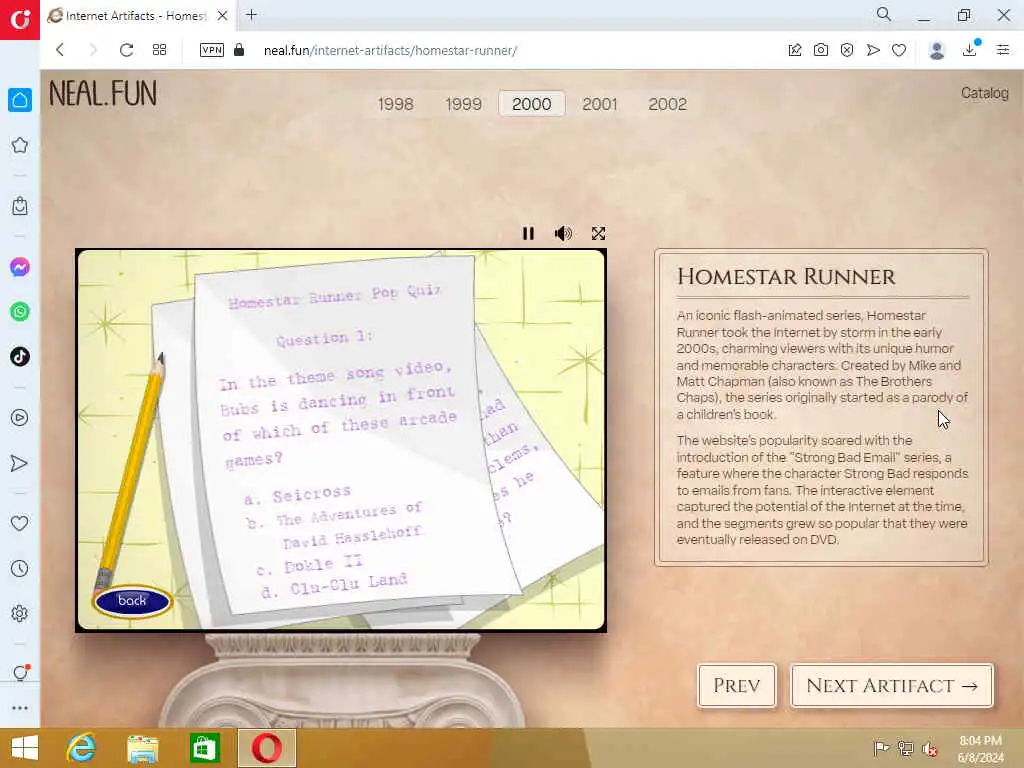The height and width of the screenshot is (768, 1024).
Task: Open Windows Store from taskbar
Action: [x=204, y=748]
